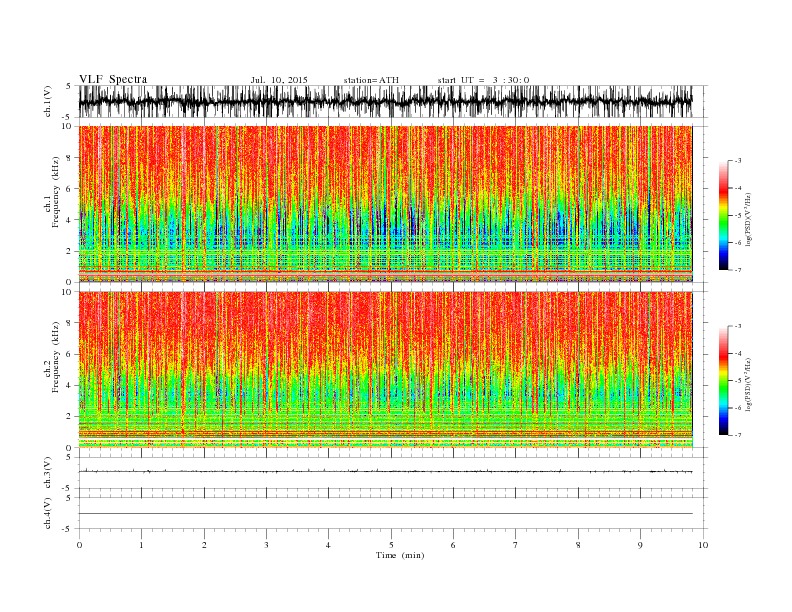The image size is (792, 612).
Task: Click the ch.3 voltage trace
Action: 386,472
